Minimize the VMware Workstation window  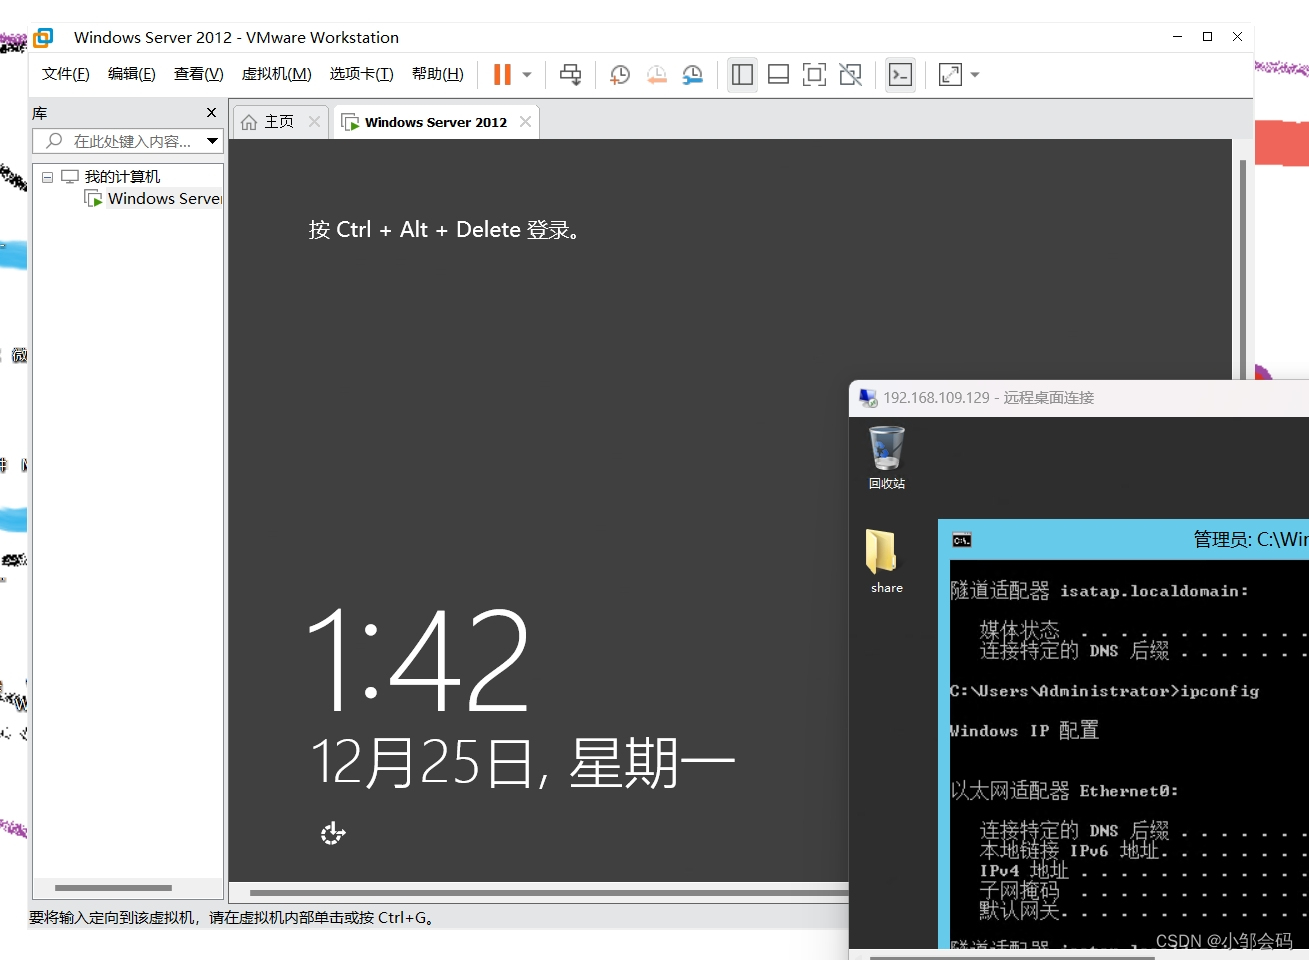[1177, 37]
